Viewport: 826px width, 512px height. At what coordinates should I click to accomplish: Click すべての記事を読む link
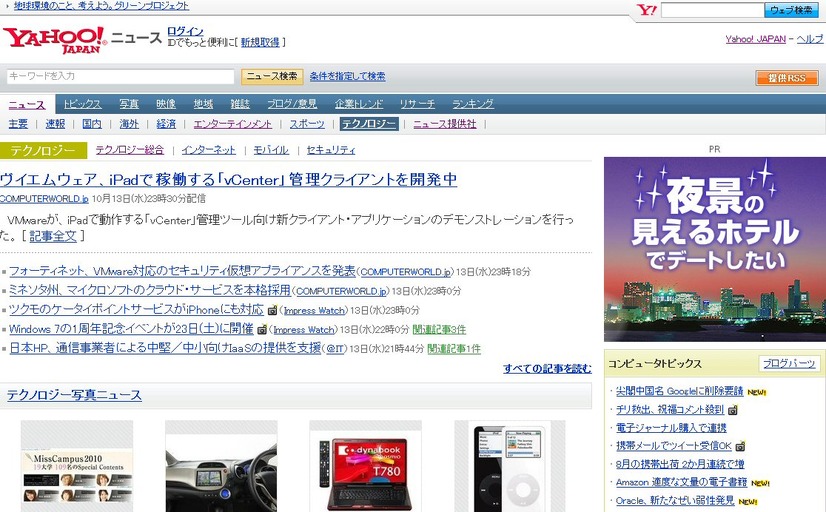click(547, 369)
